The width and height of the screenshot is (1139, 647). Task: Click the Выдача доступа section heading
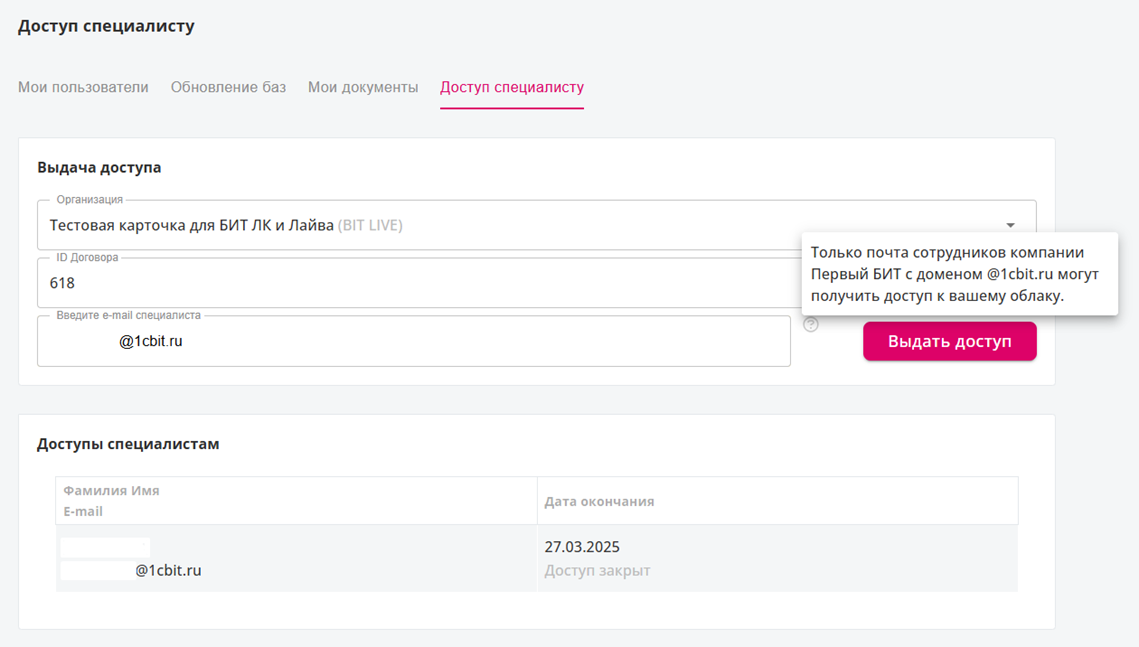pos(100,167)
